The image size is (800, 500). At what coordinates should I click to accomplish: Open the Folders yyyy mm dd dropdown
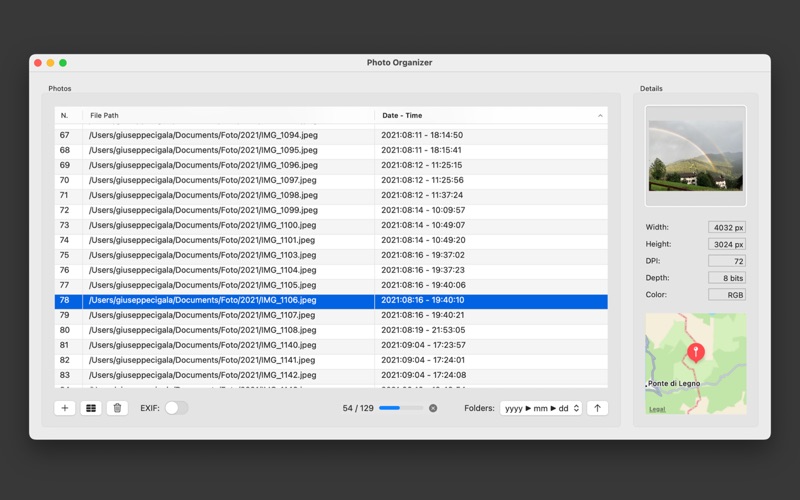point(541,408)
